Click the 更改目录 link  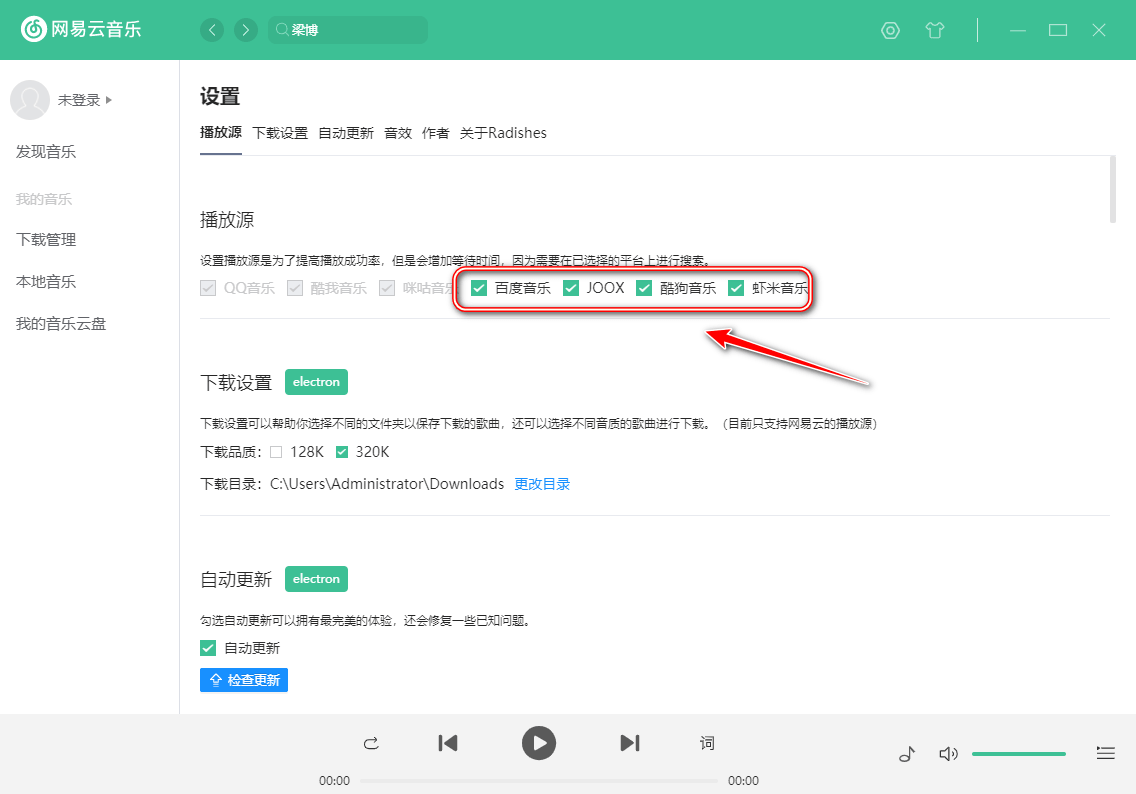[x=542, y=483]
